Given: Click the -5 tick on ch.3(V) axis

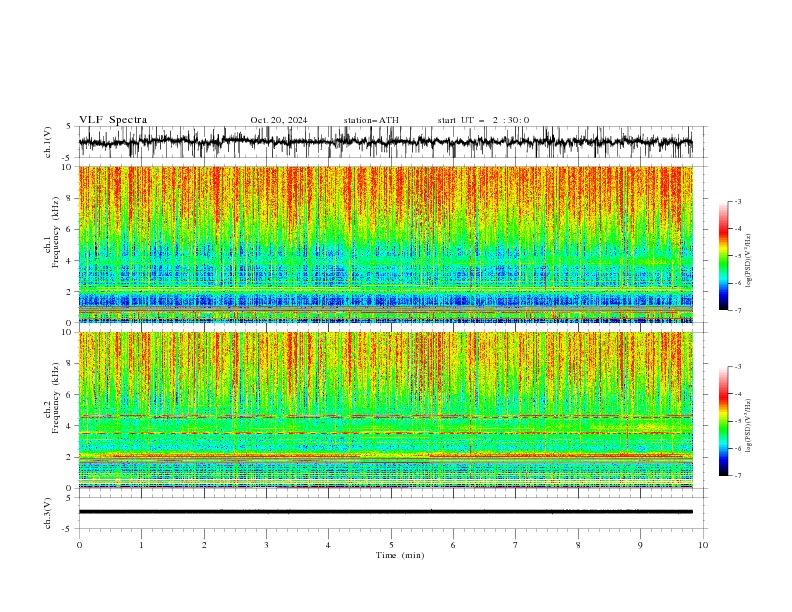Looking at the screenshot, I should click(x=67, y=529).
